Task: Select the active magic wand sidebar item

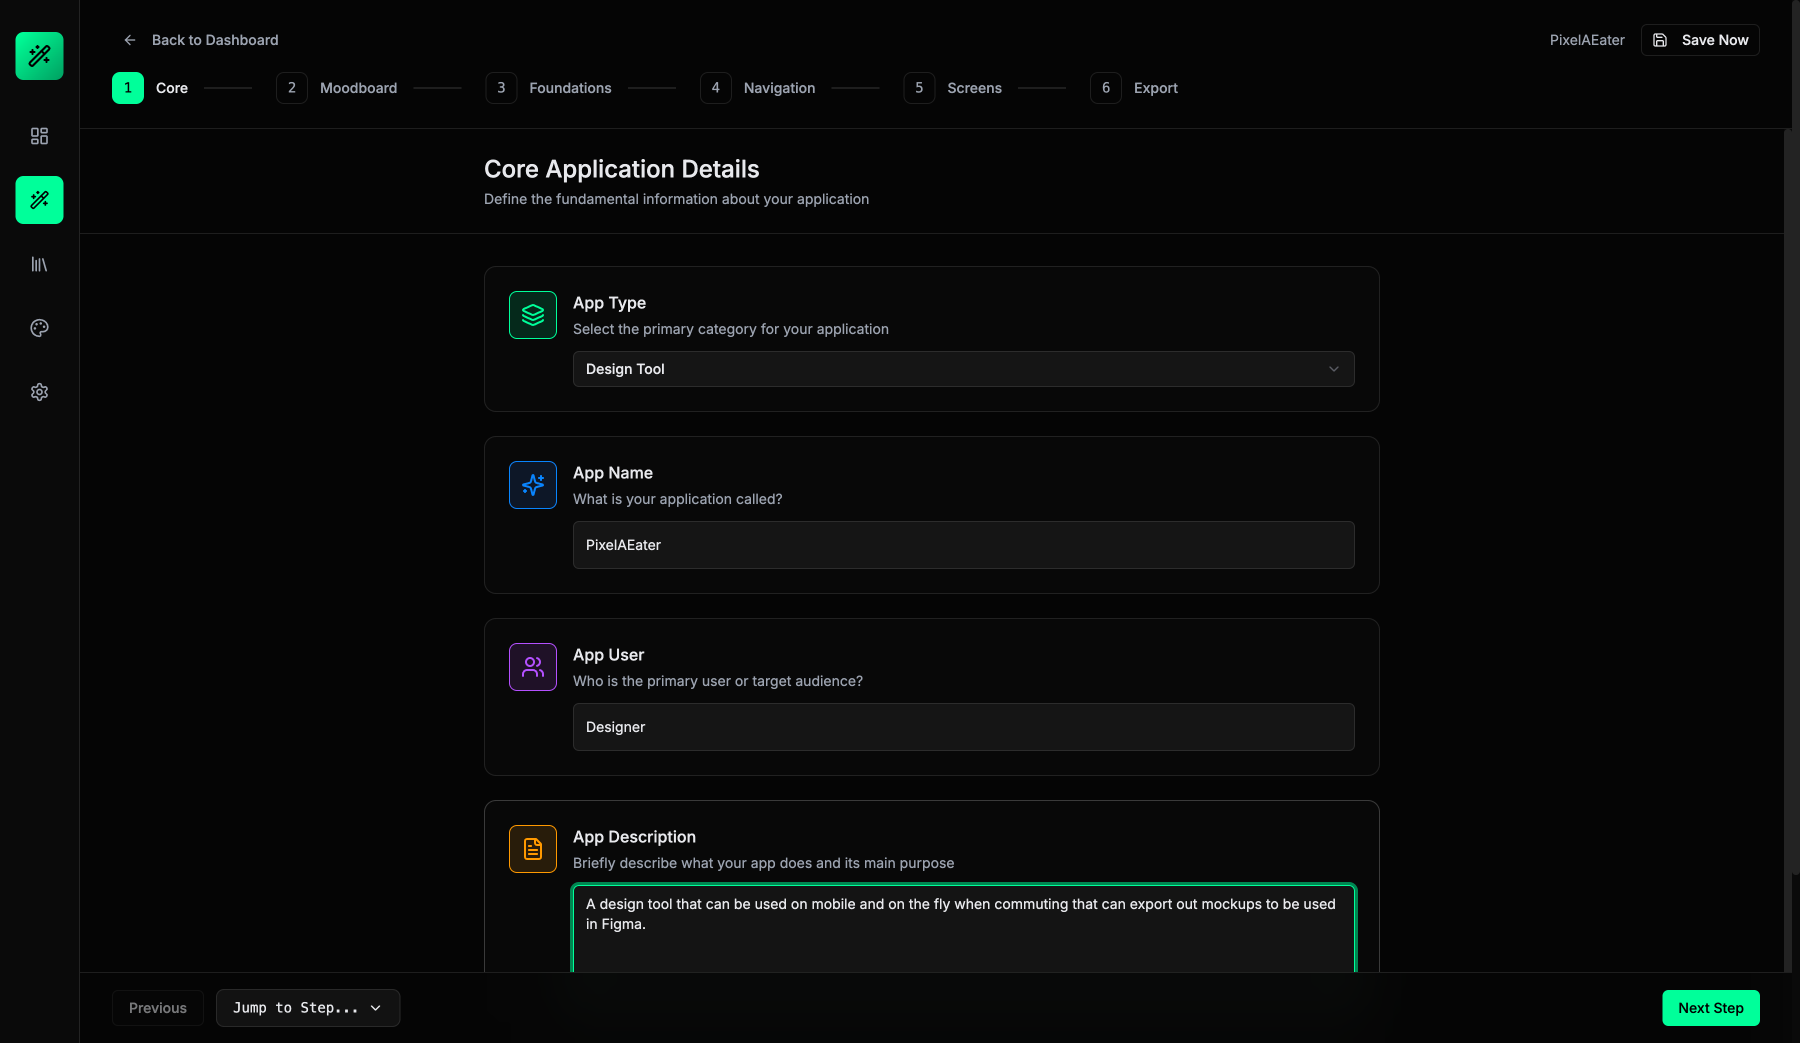Action: (x=39, y=200)
